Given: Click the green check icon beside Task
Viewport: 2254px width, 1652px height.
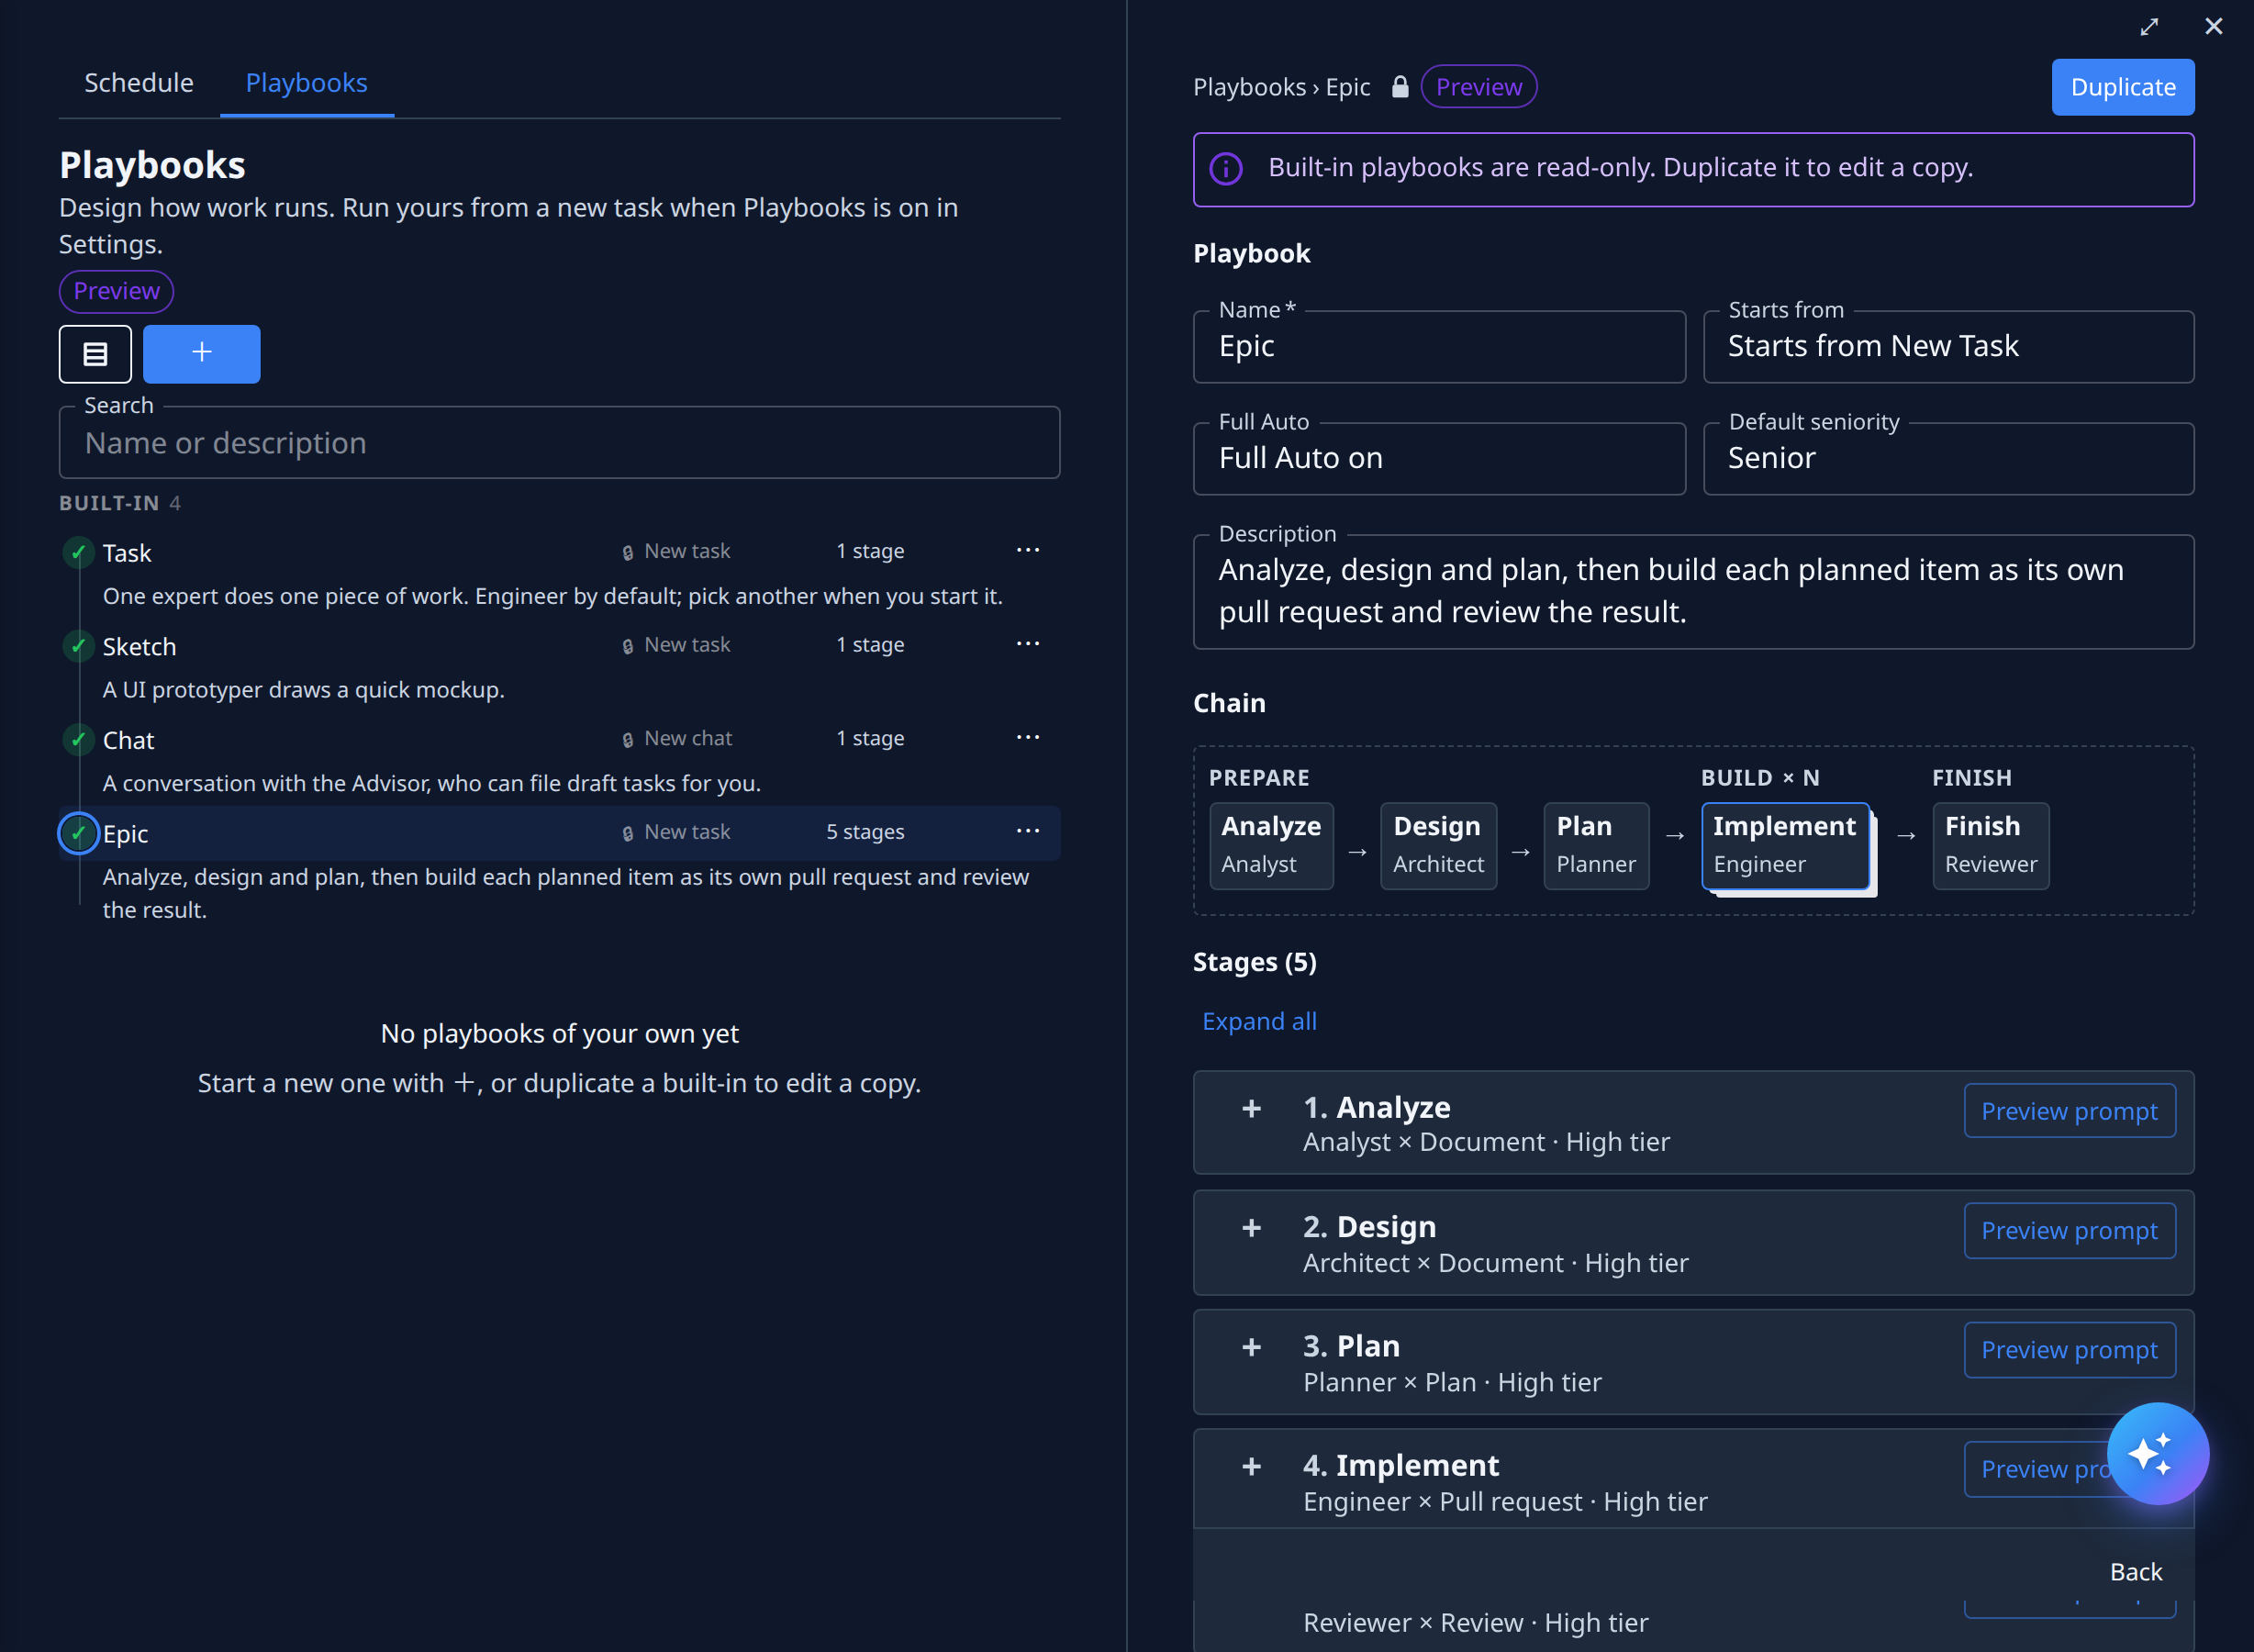Looking at the screenshot, I should pyautogui.click(x=78, y=552).
